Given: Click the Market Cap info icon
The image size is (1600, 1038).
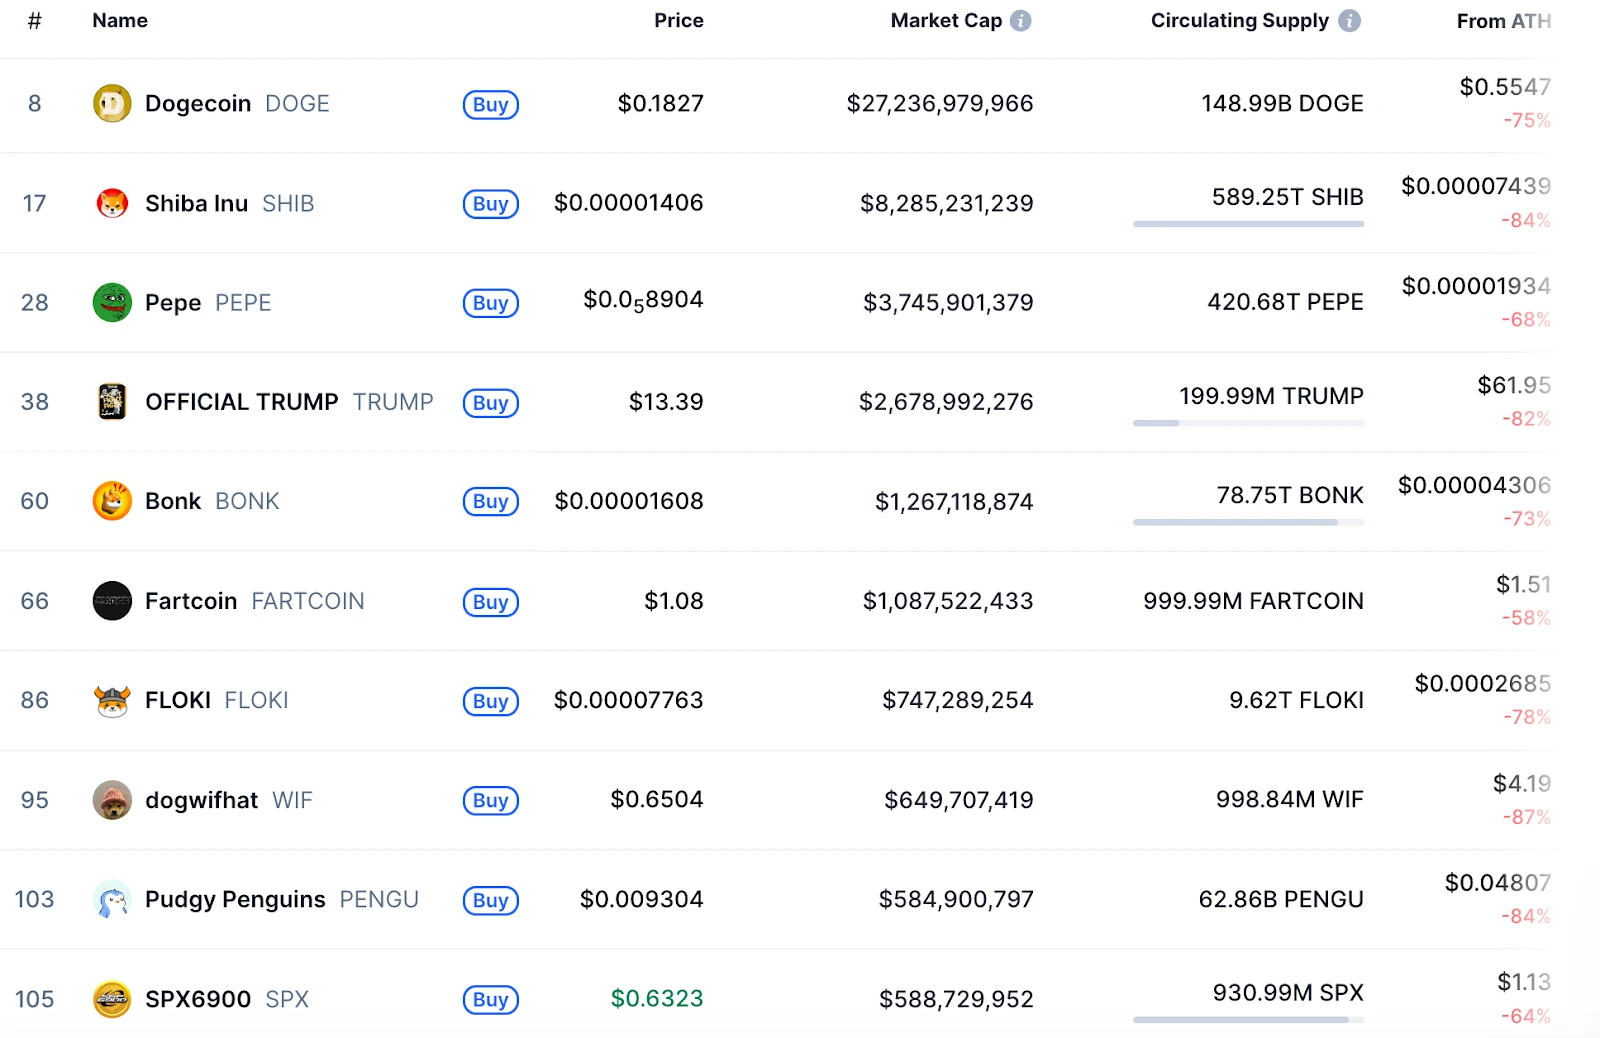Looking at the screenshot, I should [1020, 21].
